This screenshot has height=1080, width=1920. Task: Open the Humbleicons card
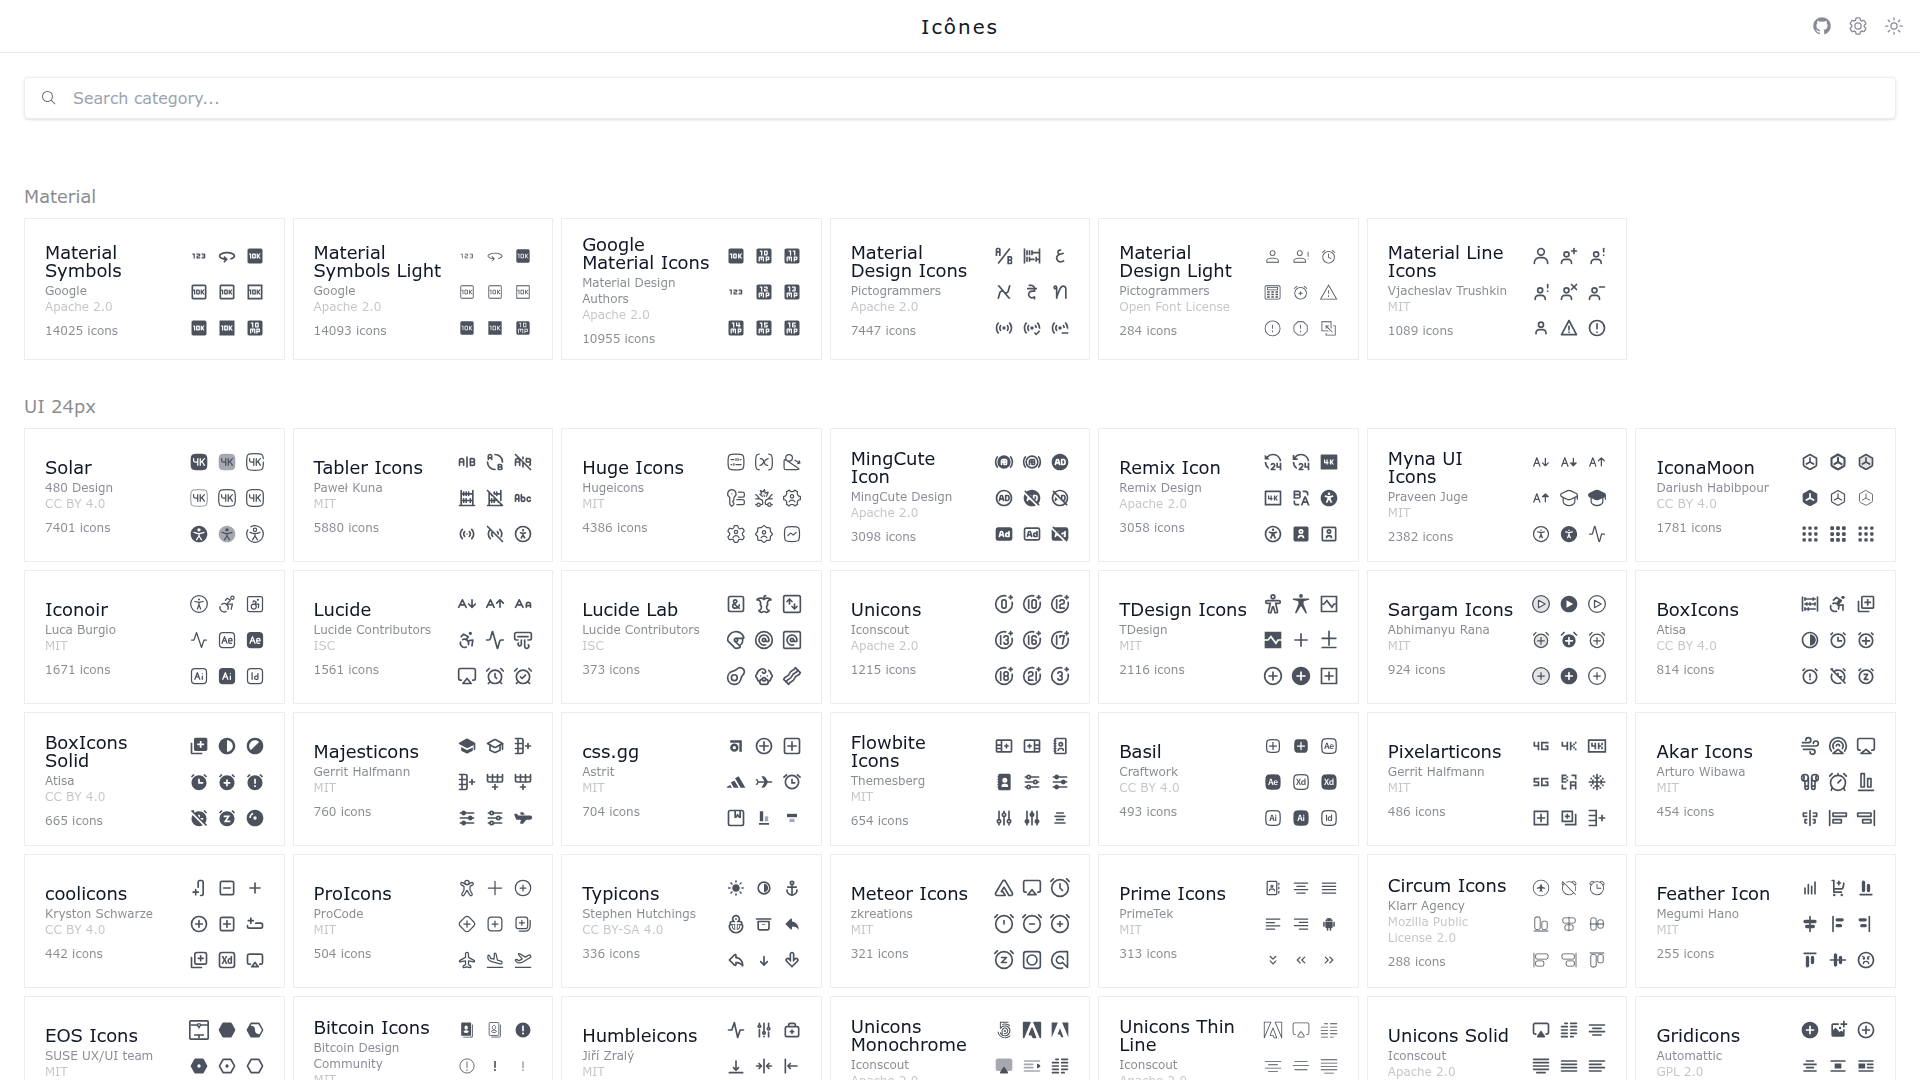pos(691,1039)
